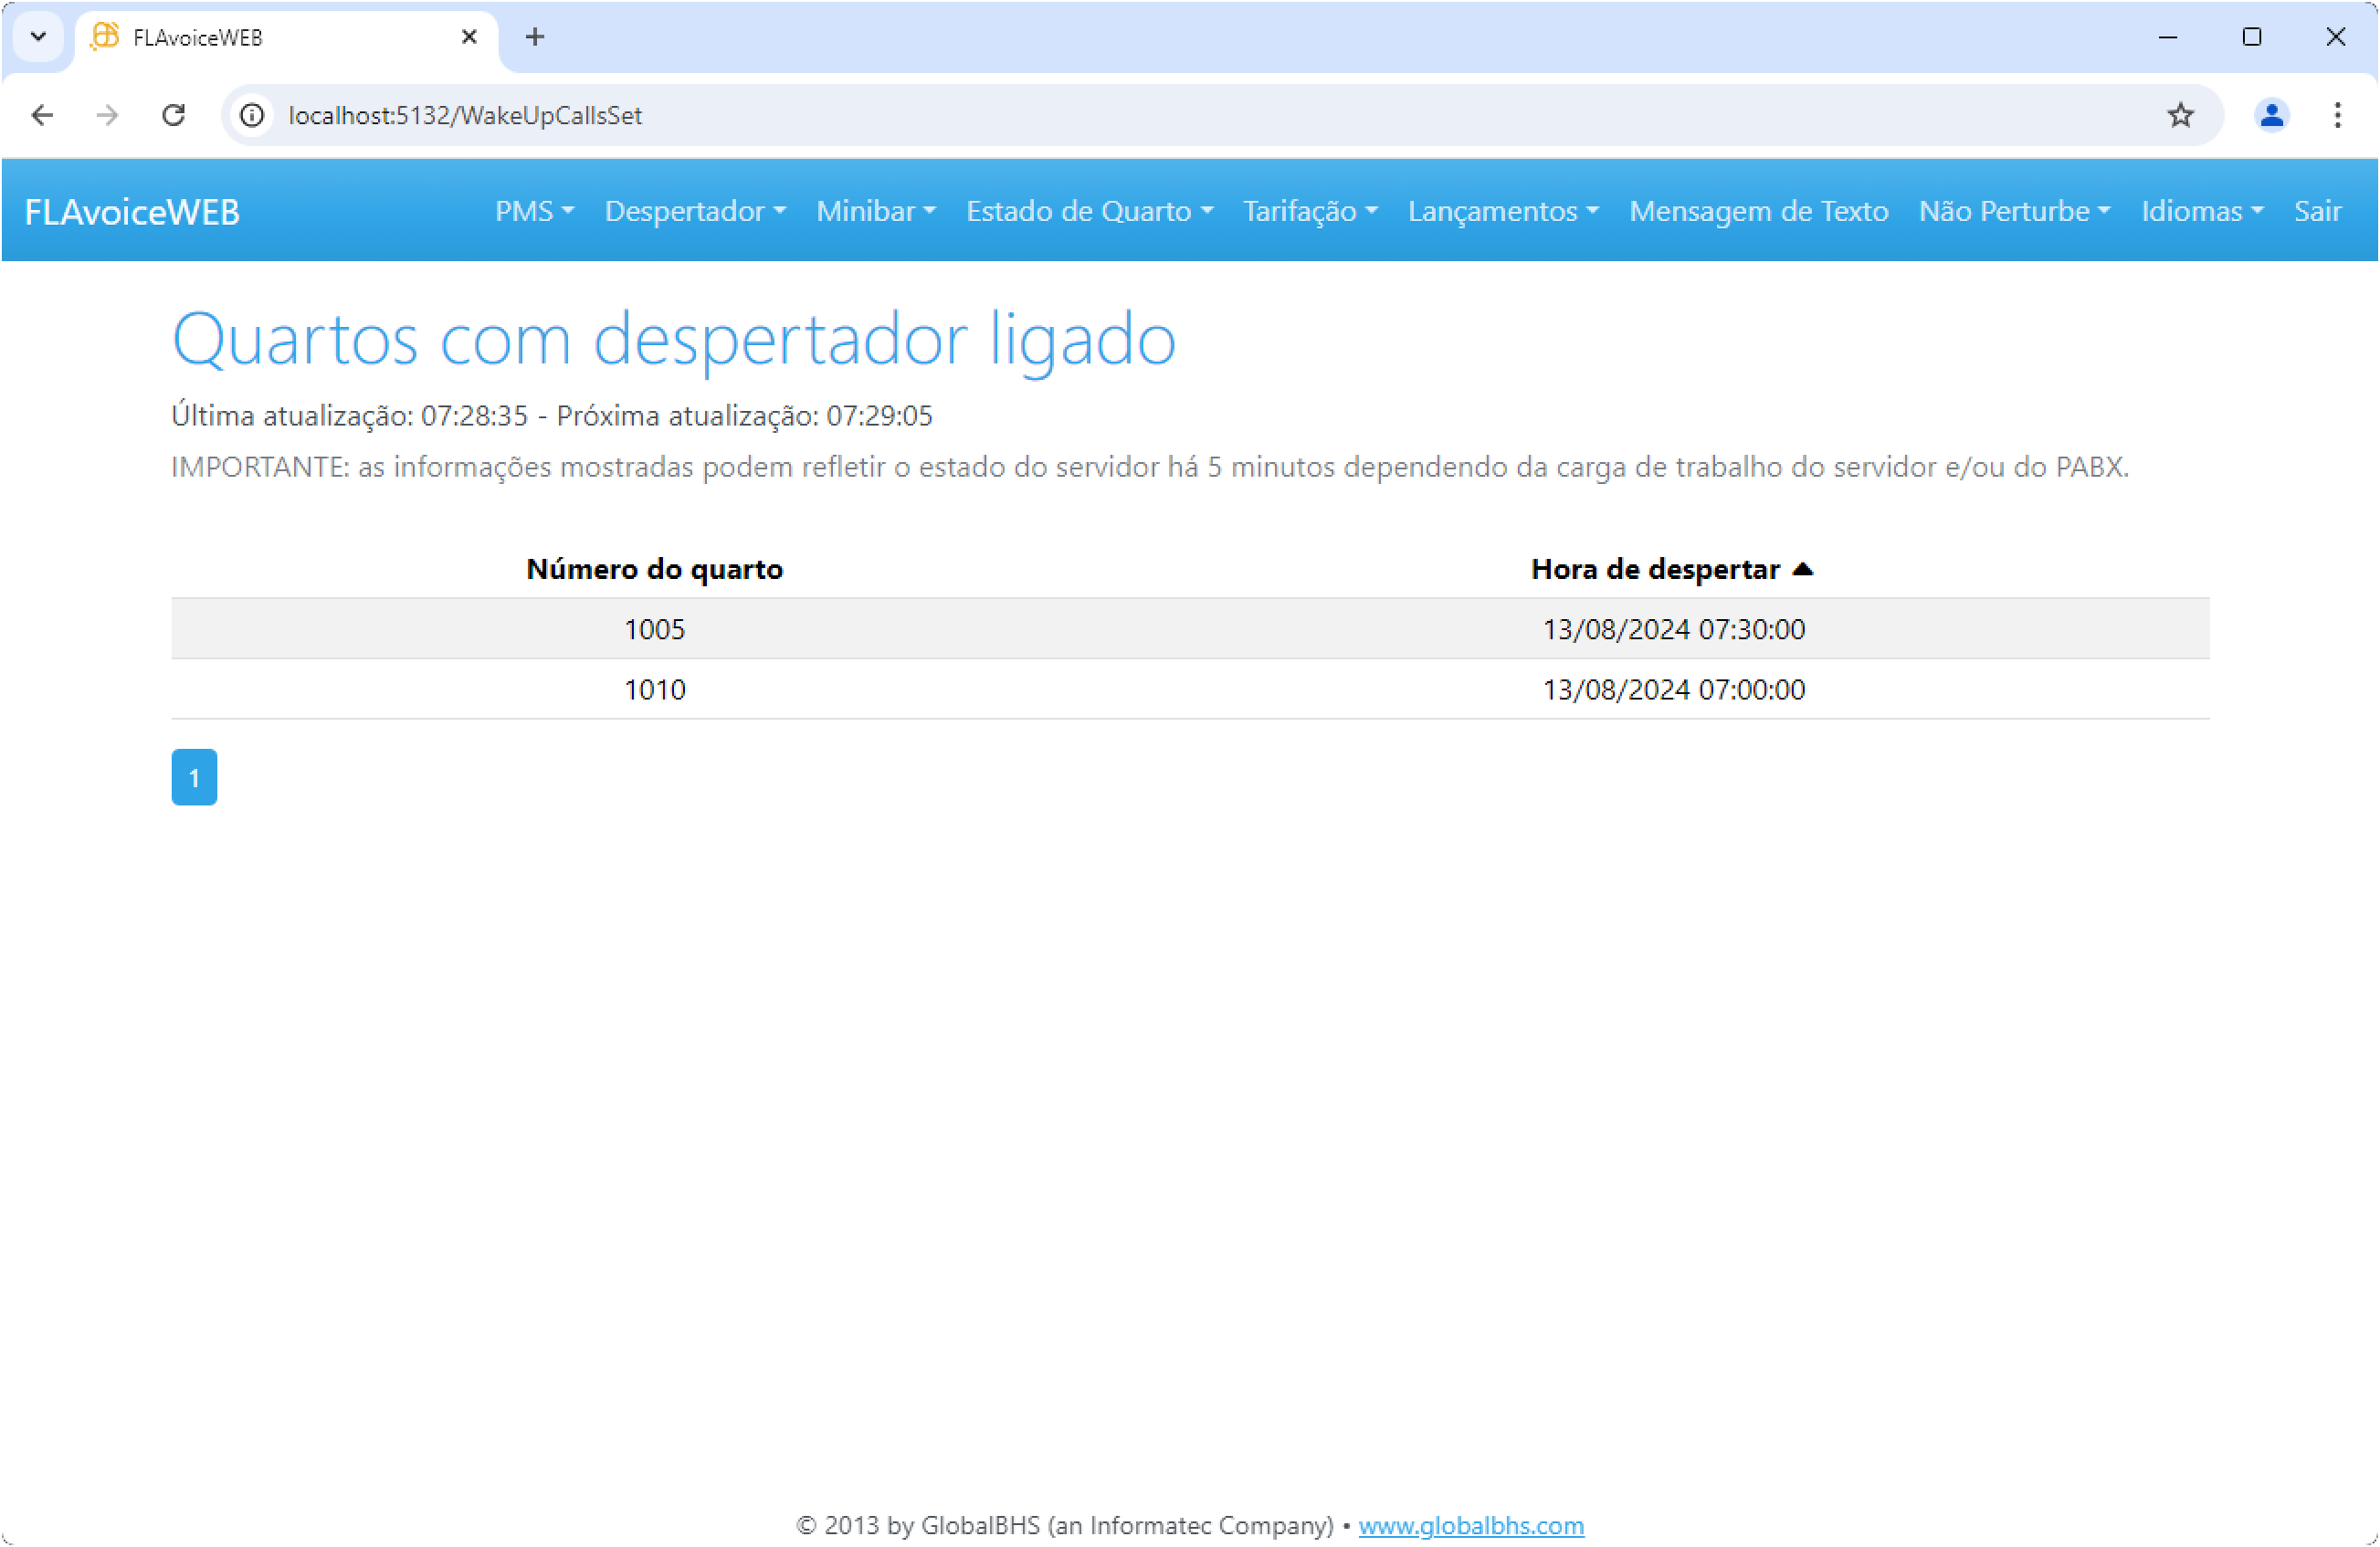This screenshot has height=1547, width=2380.
Task: Open the tab search chevron
Action: click(x=38, y=37)
